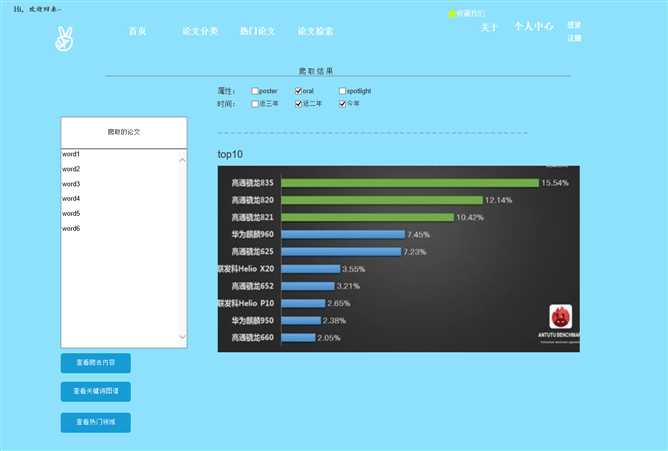Toggle the 今年 time checkbox
This screenshot has height=451, width=668.
click(342, 103)
